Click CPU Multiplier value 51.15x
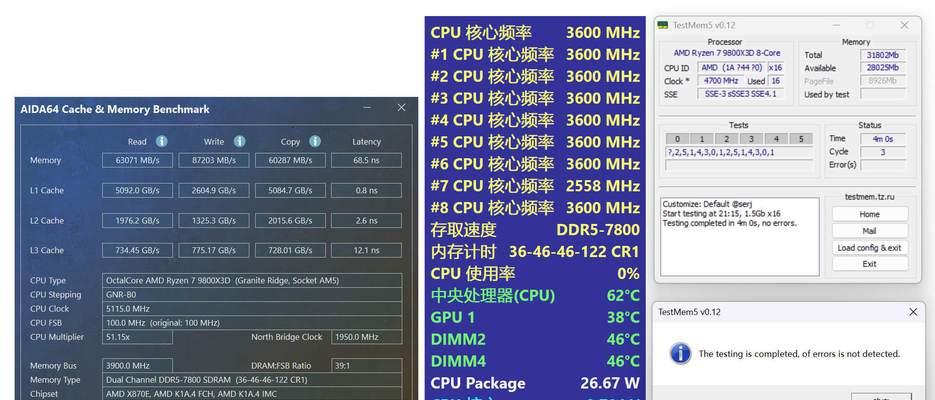This screenshot has width=935, height=400. pos(137,337)
